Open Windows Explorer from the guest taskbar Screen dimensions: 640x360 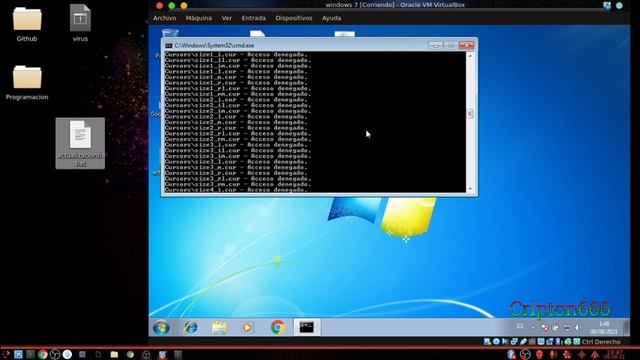point(219,327)
